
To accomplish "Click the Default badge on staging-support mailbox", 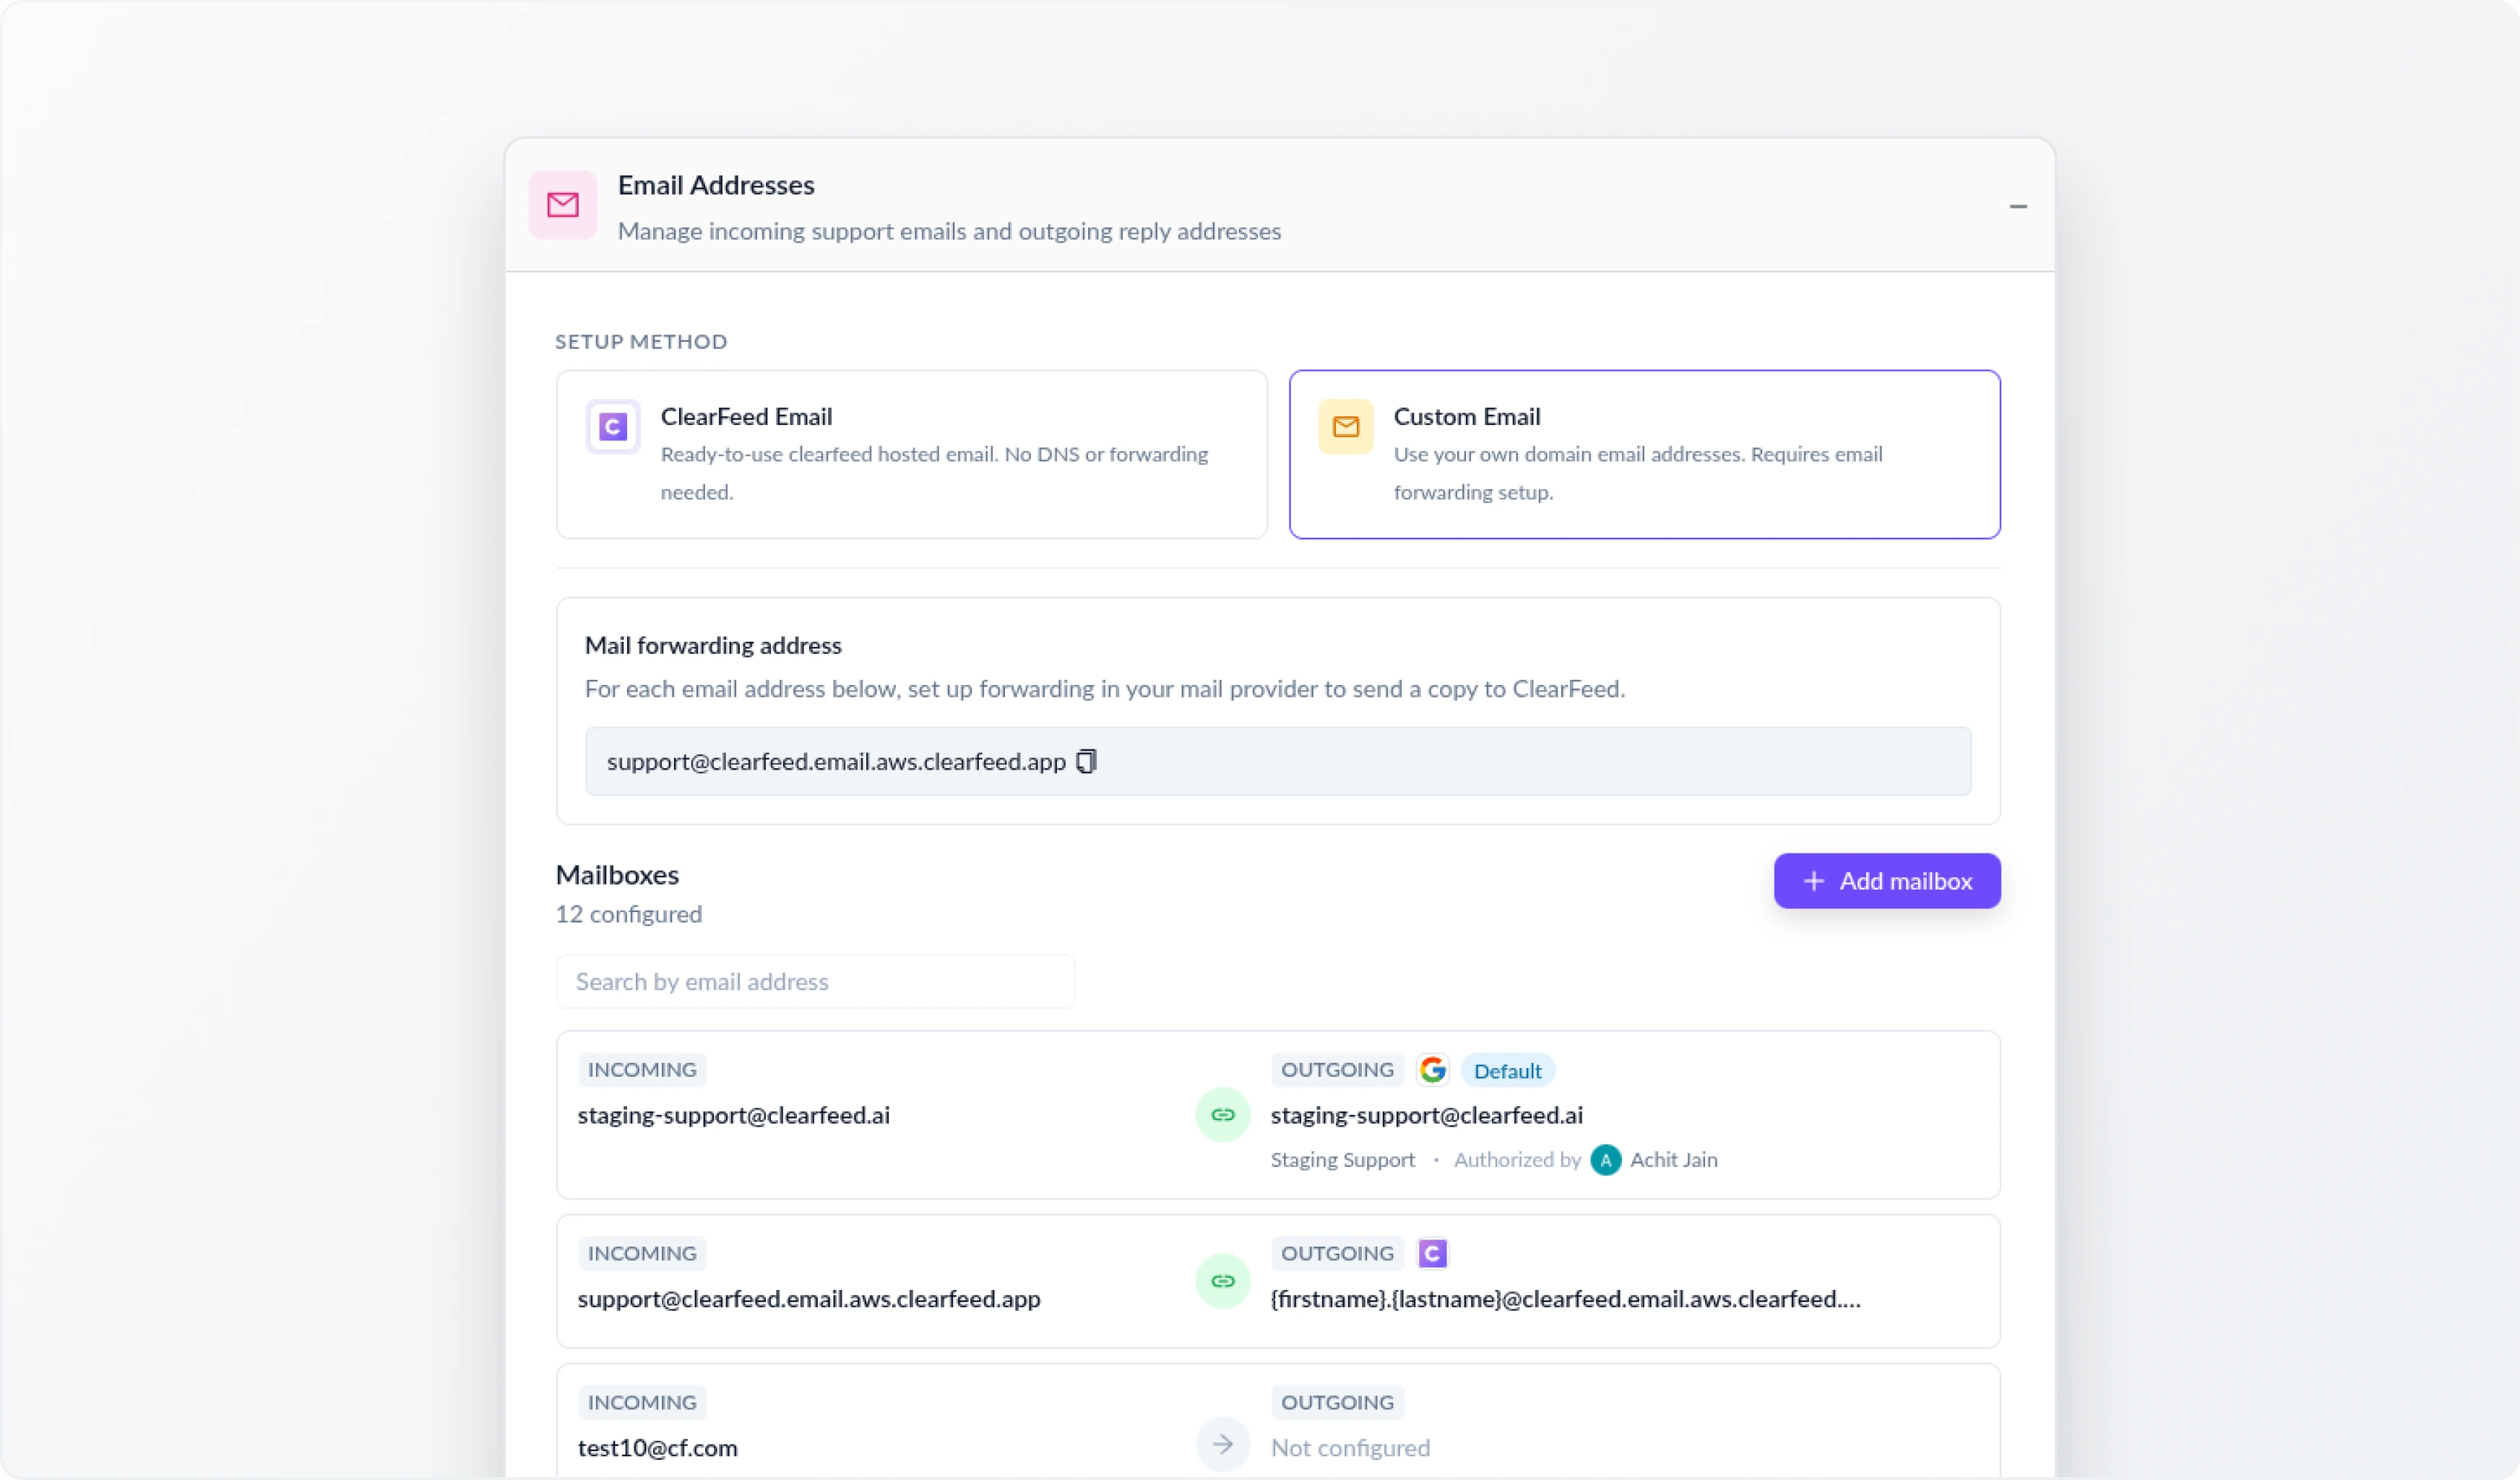I will (x=1507, y=1070).
